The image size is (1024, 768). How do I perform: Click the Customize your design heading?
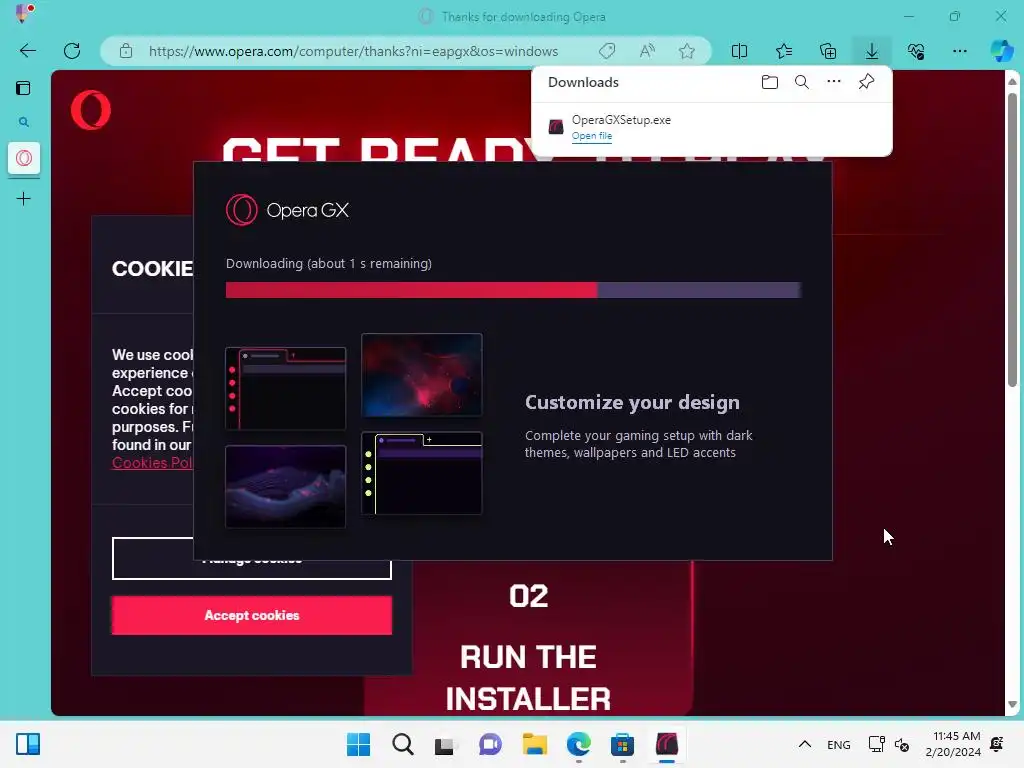(x=632, y=402)
